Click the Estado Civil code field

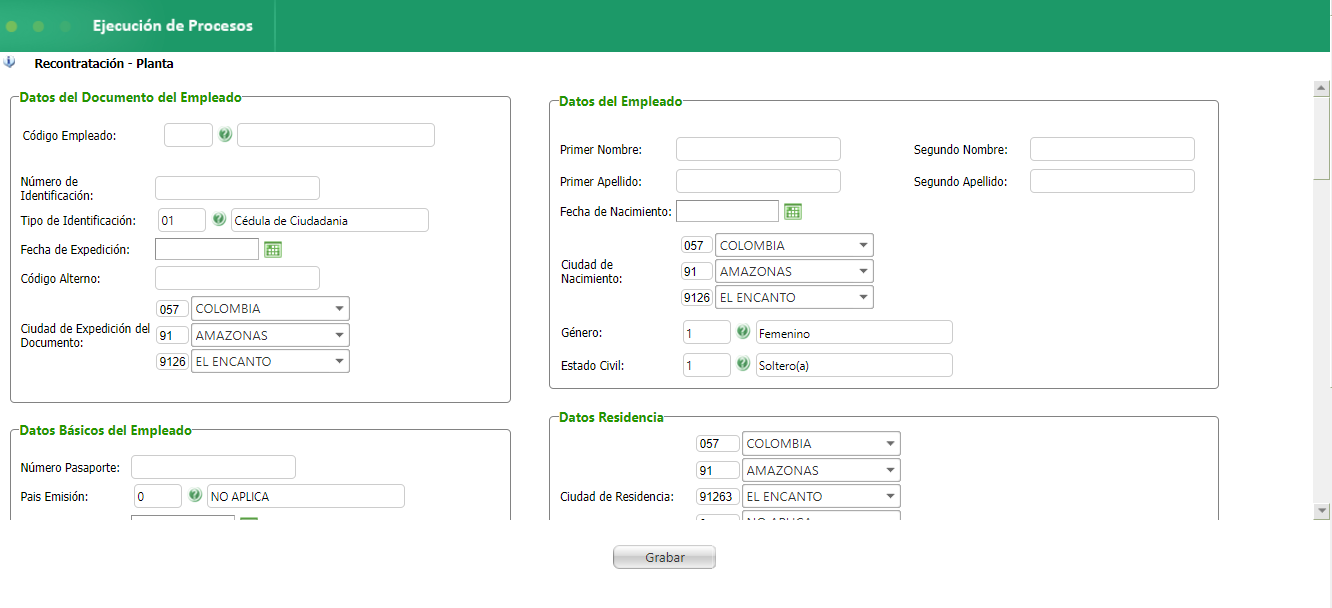point(707,365)
